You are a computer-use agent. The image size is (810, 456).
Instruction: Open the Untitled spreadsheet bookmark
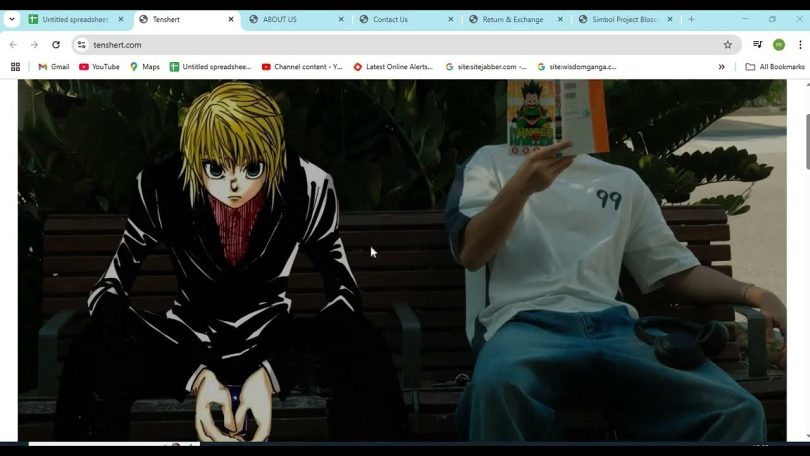click(211, 67)
